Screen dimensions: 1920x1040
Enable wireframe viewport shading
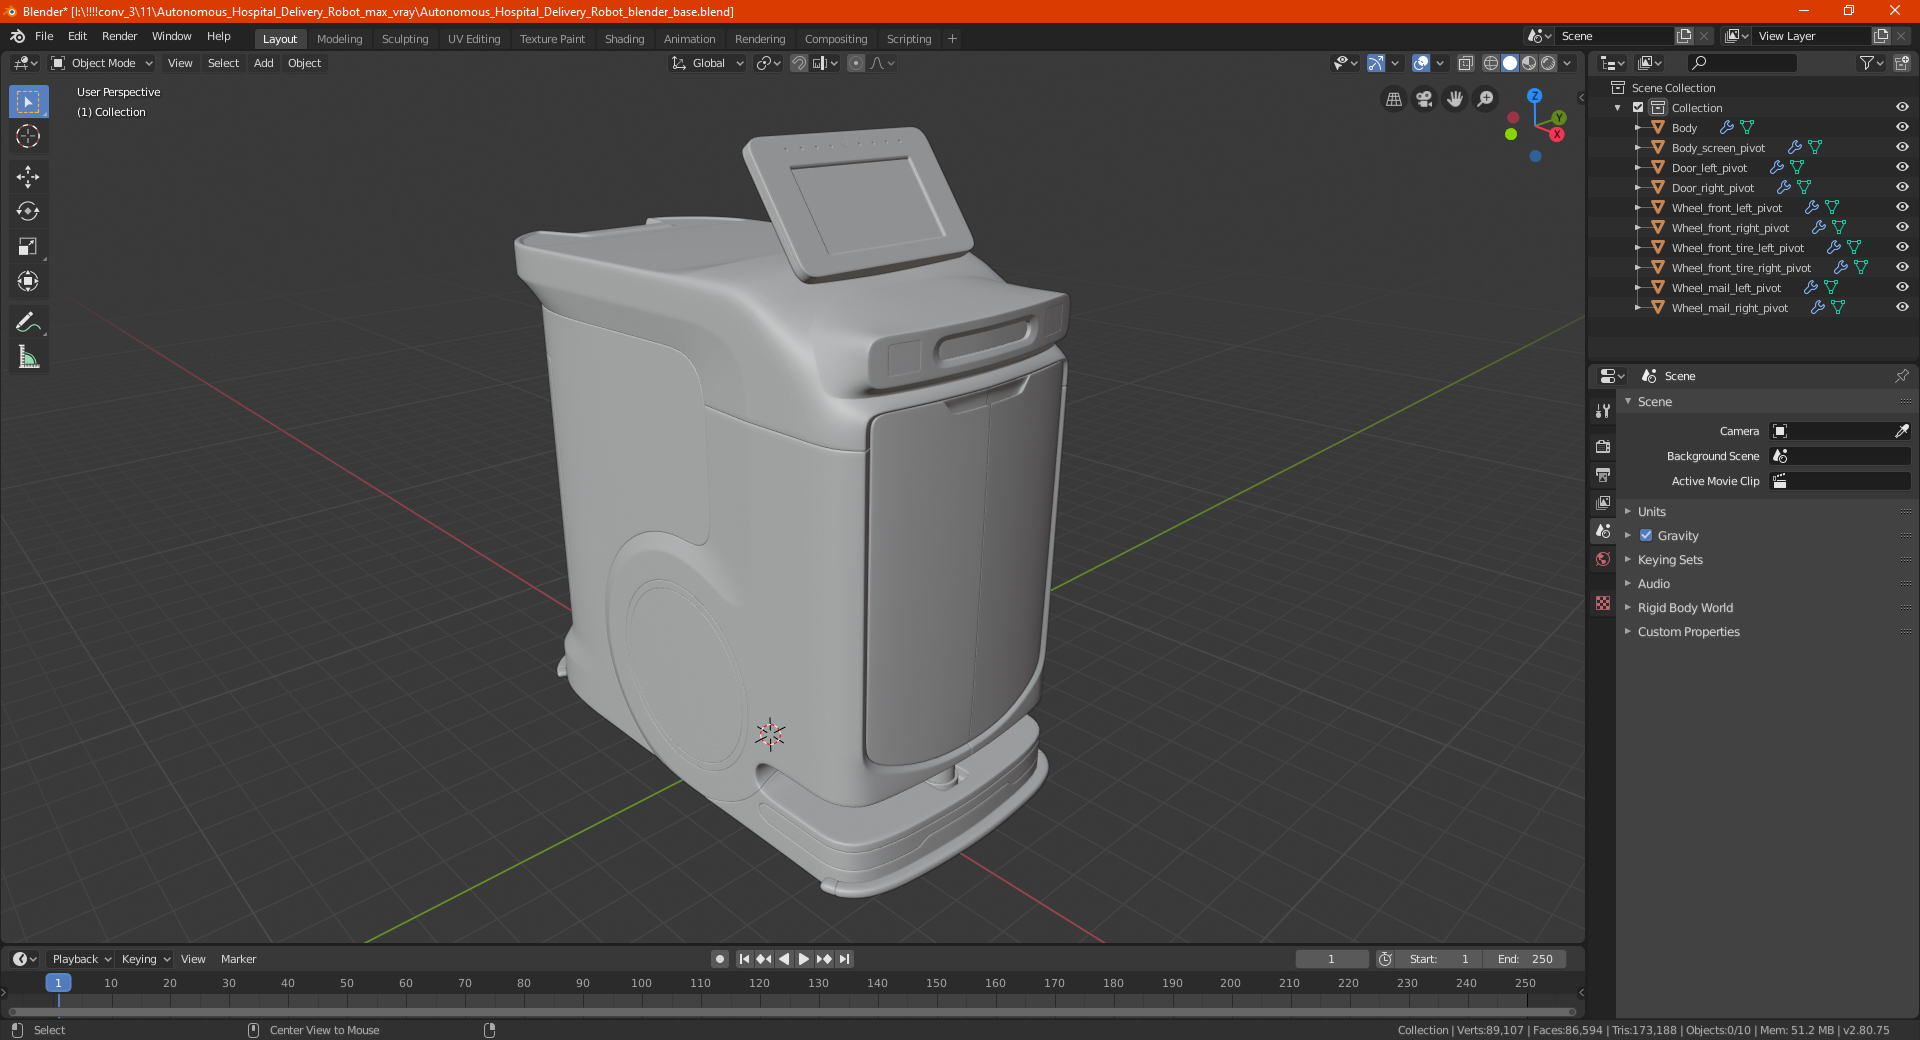(1491, 63)
